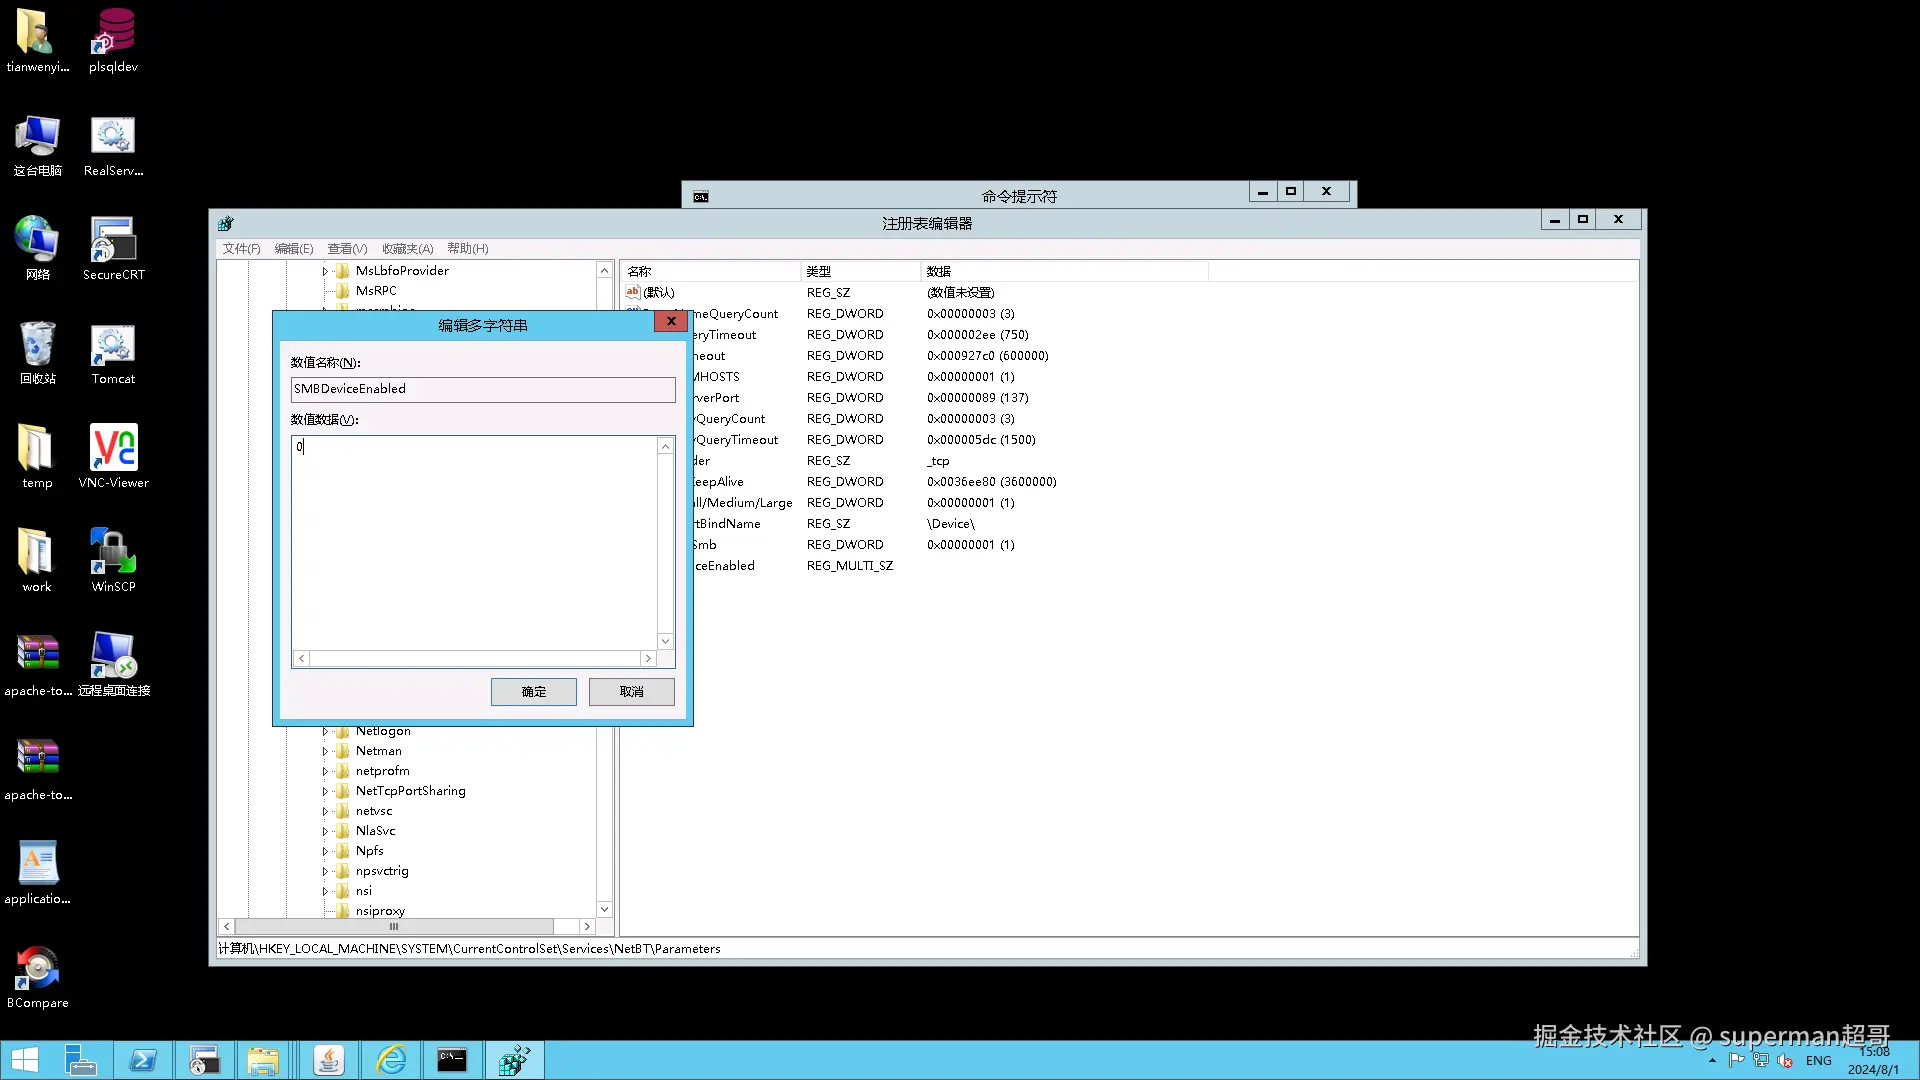This screenshot has width=1920, height=1080.
Task: Select the NlaSvc registry key
Action: [x=375, y=831]
